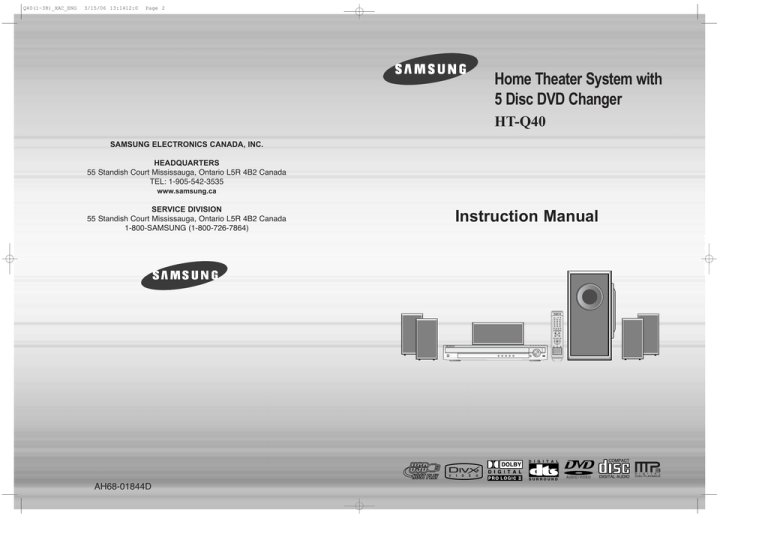Click the MP3 logo
This screenshot has height=543, width=768.
tap(648, 469)
